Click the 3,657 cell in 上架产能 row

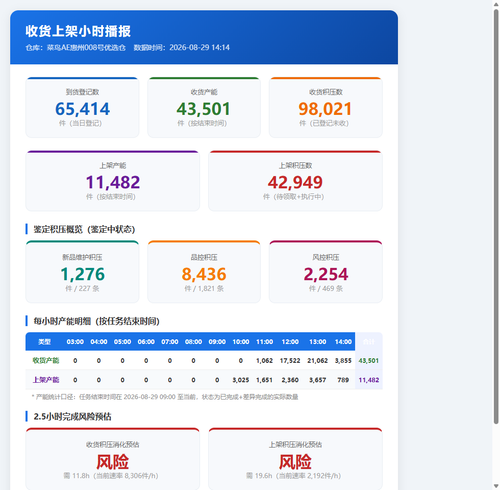tap(318, 380)
